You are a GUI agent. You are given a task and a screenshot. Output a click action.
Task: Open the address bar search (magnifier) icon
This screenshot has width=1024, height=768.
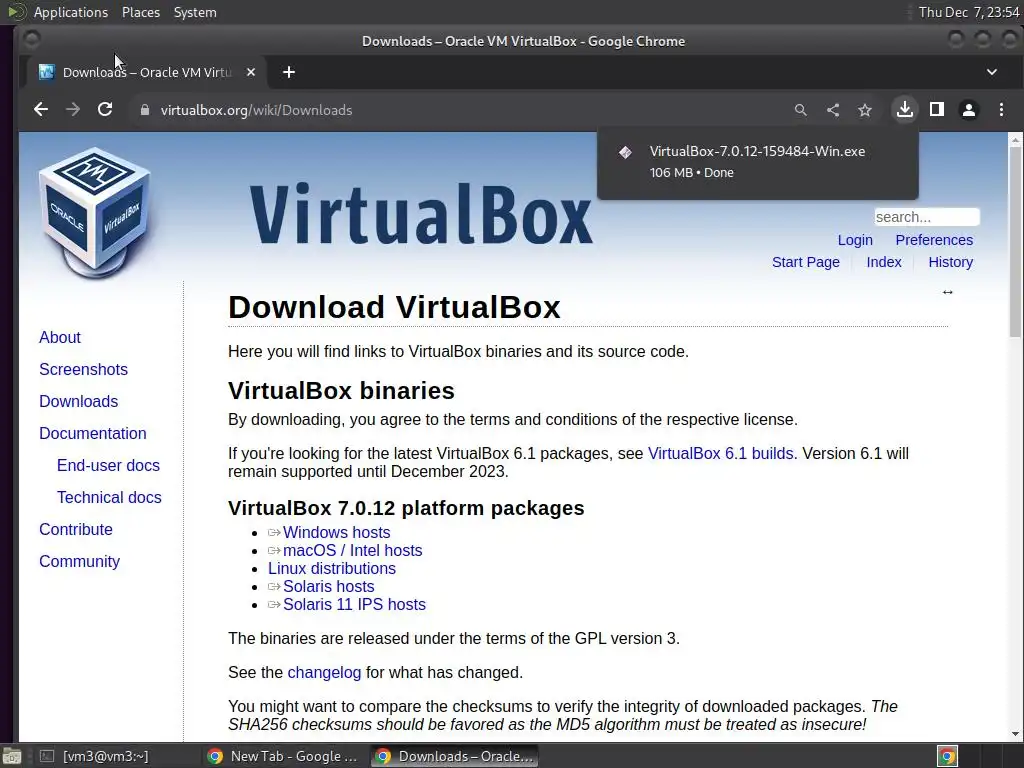coord(800,110)
